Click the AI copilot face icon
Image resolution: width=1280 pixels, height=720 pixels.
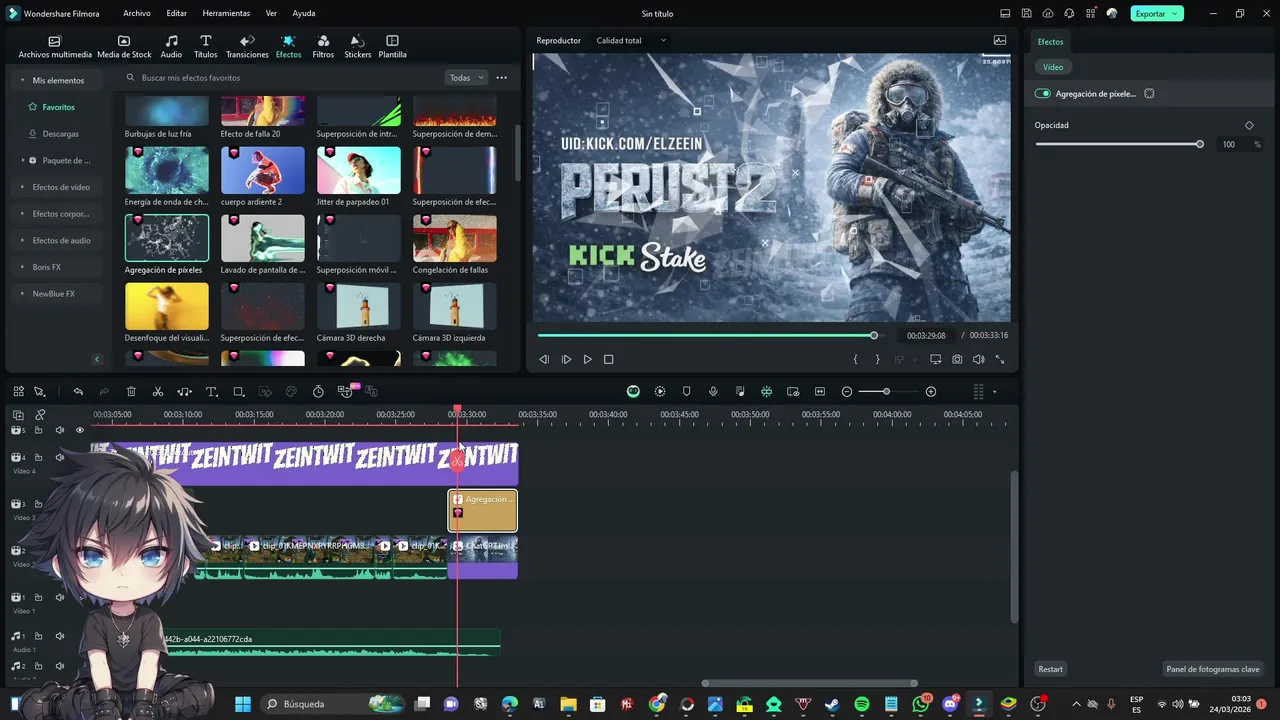point(633,392)
